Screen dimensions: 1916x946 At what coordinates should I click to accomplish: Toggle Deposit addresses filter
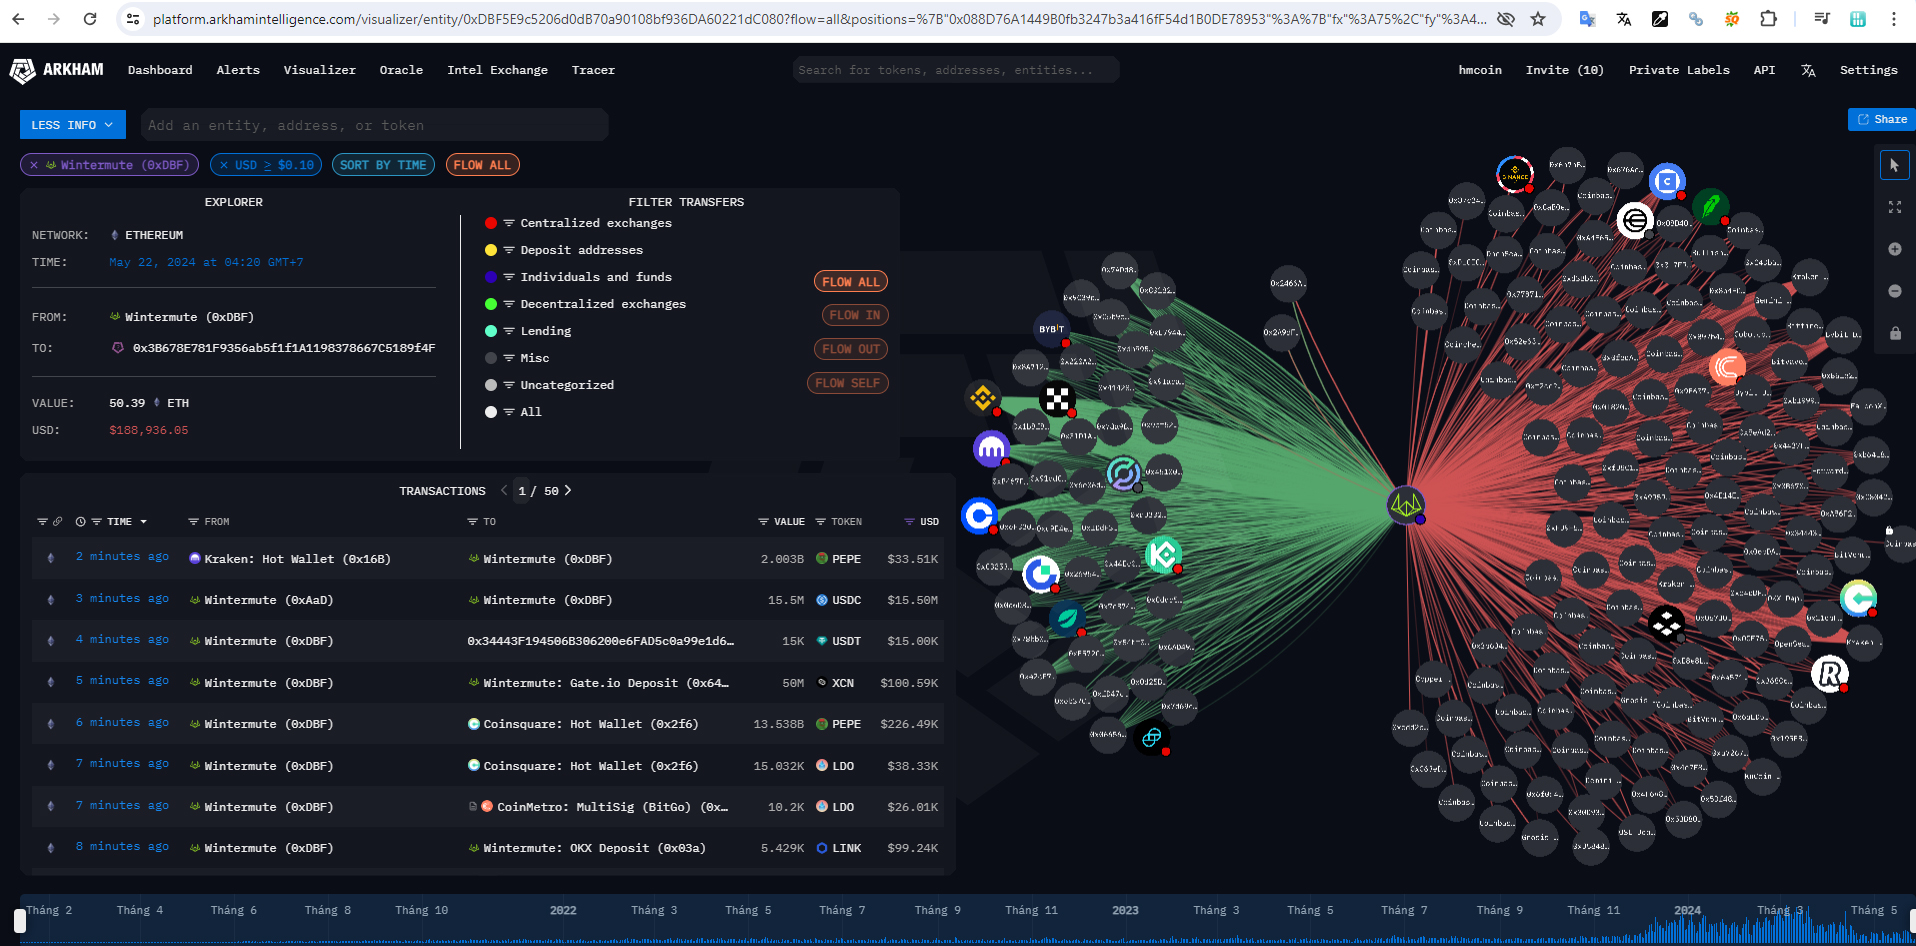pos(564,250)
